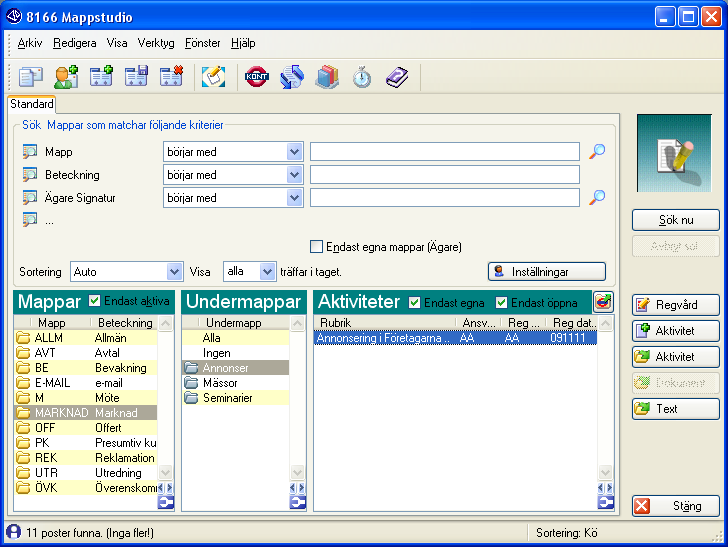Click the Beteckning column header in Mappar
Screen dimensions: 728x547
point(124,323)
